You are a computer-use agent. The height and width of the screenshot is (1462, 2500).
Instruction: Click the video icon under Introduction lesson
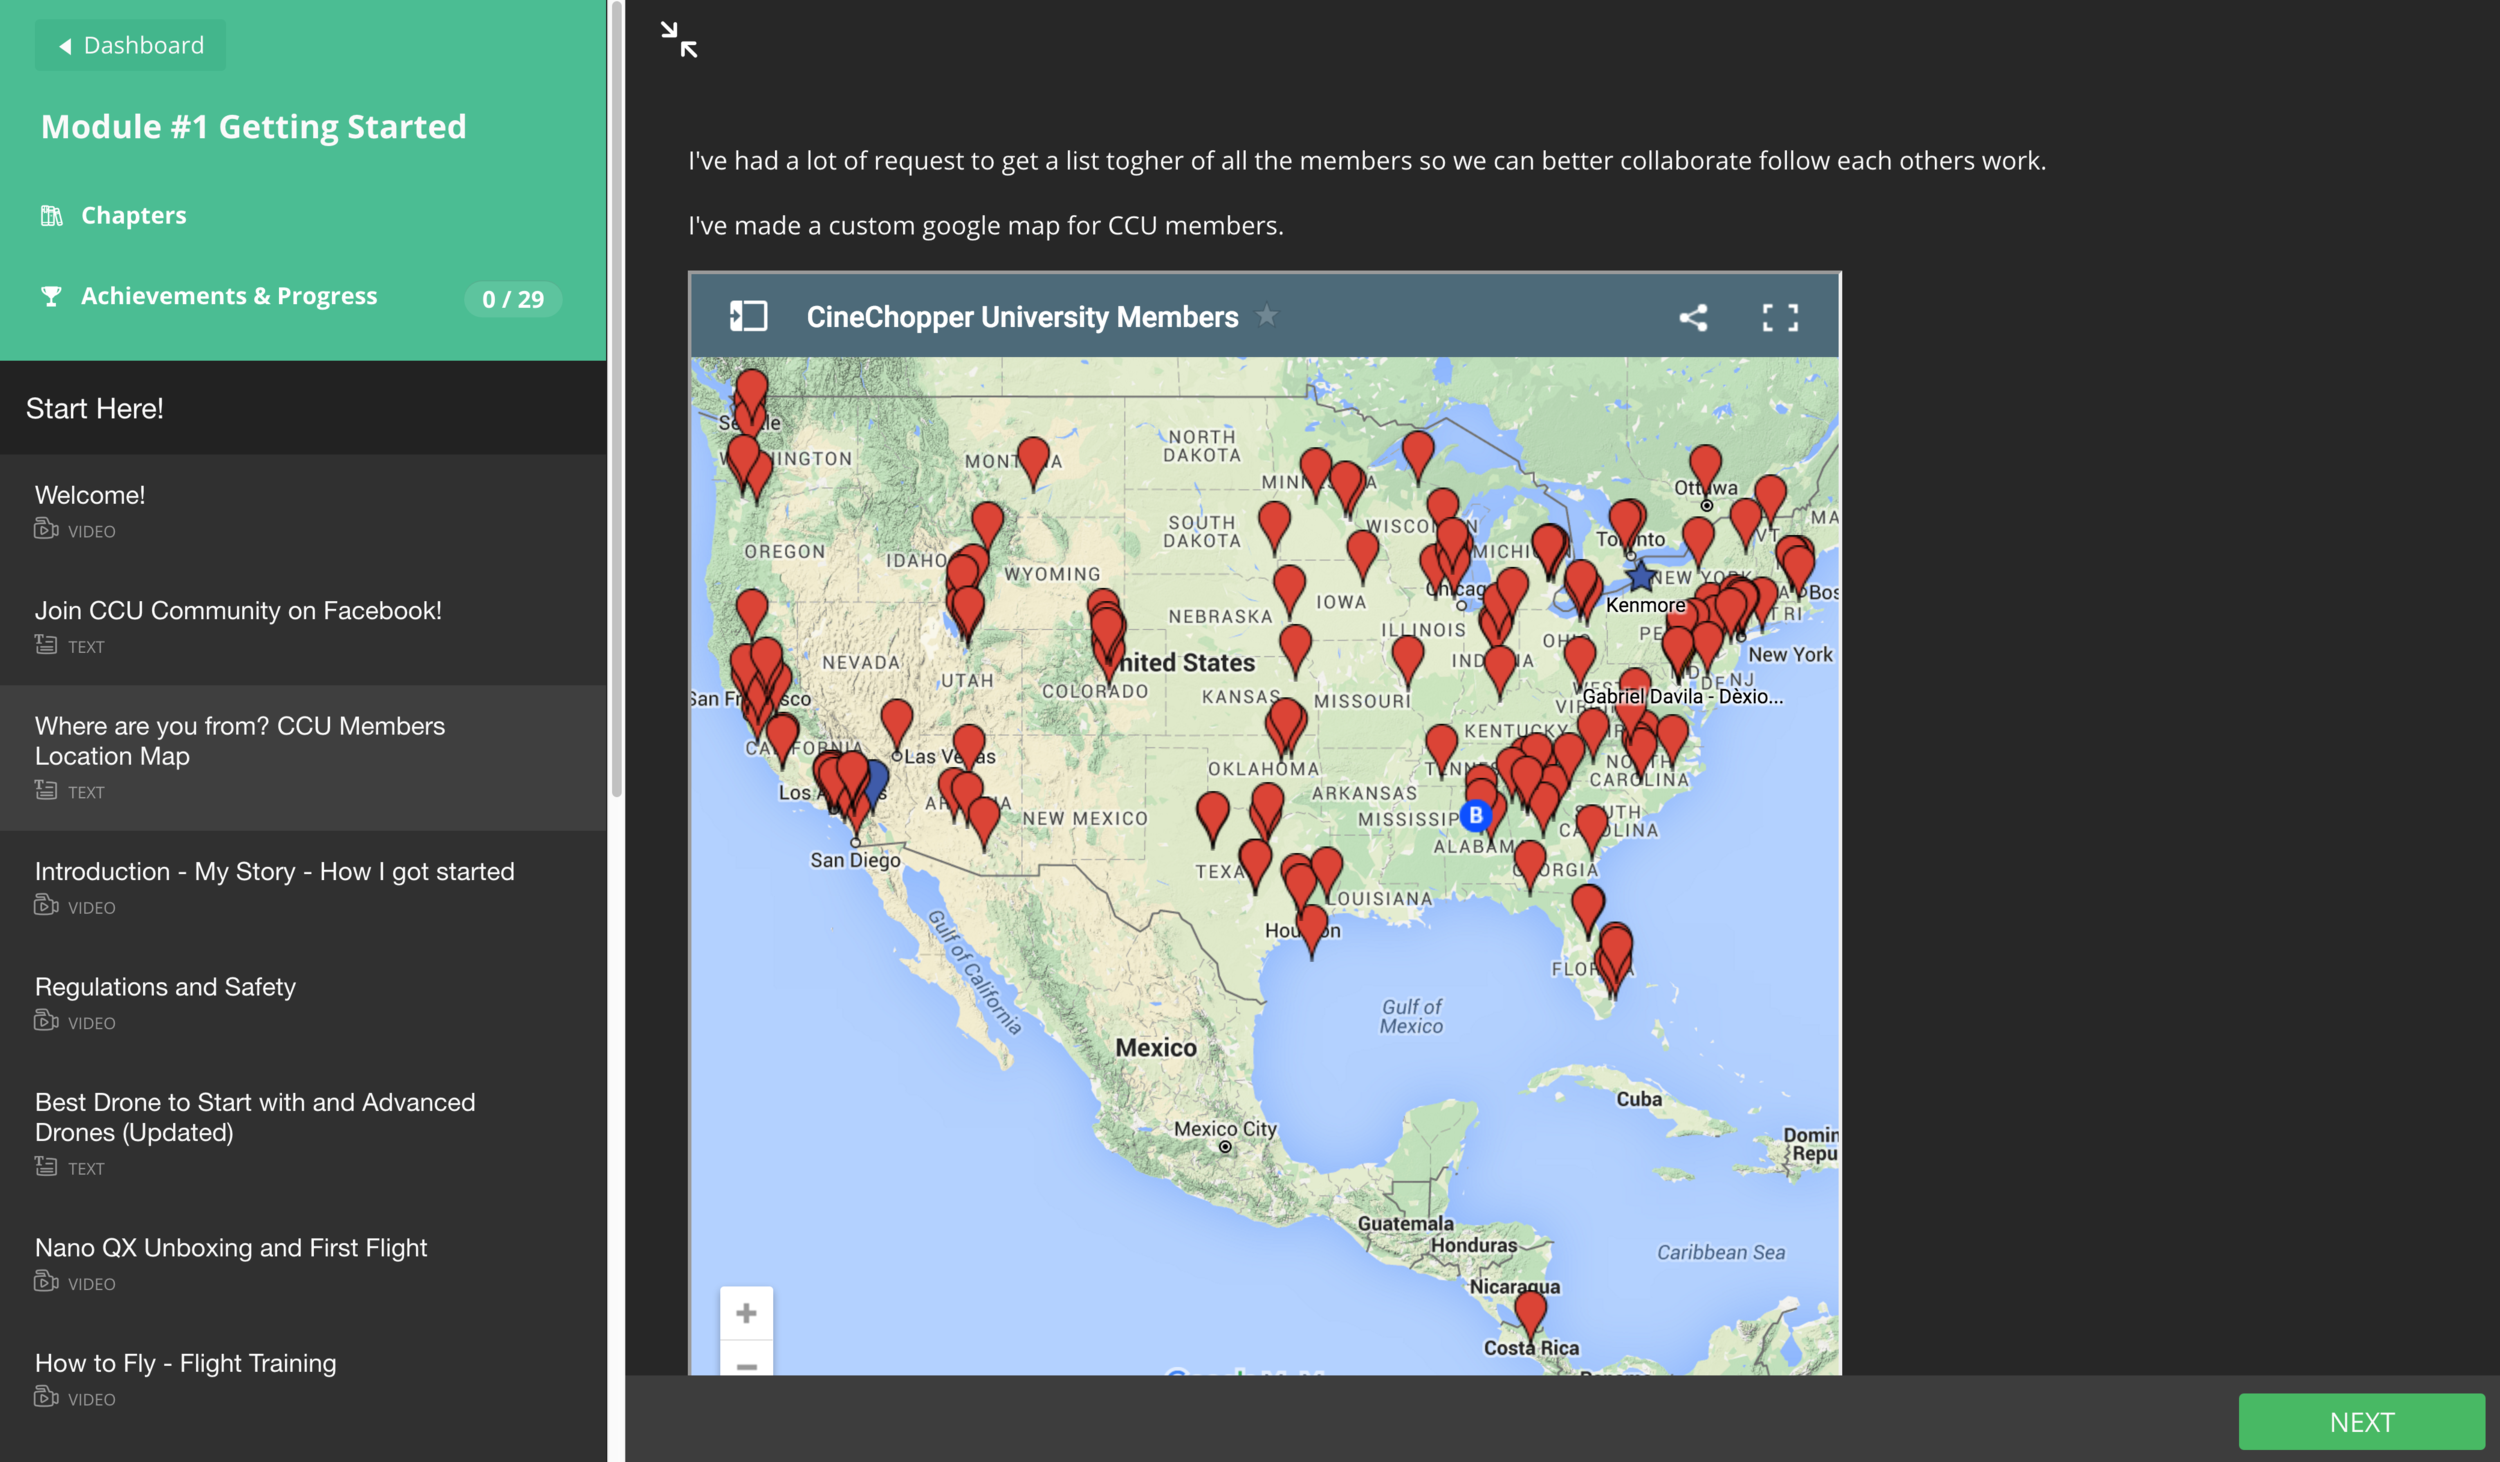pos(46,905)
